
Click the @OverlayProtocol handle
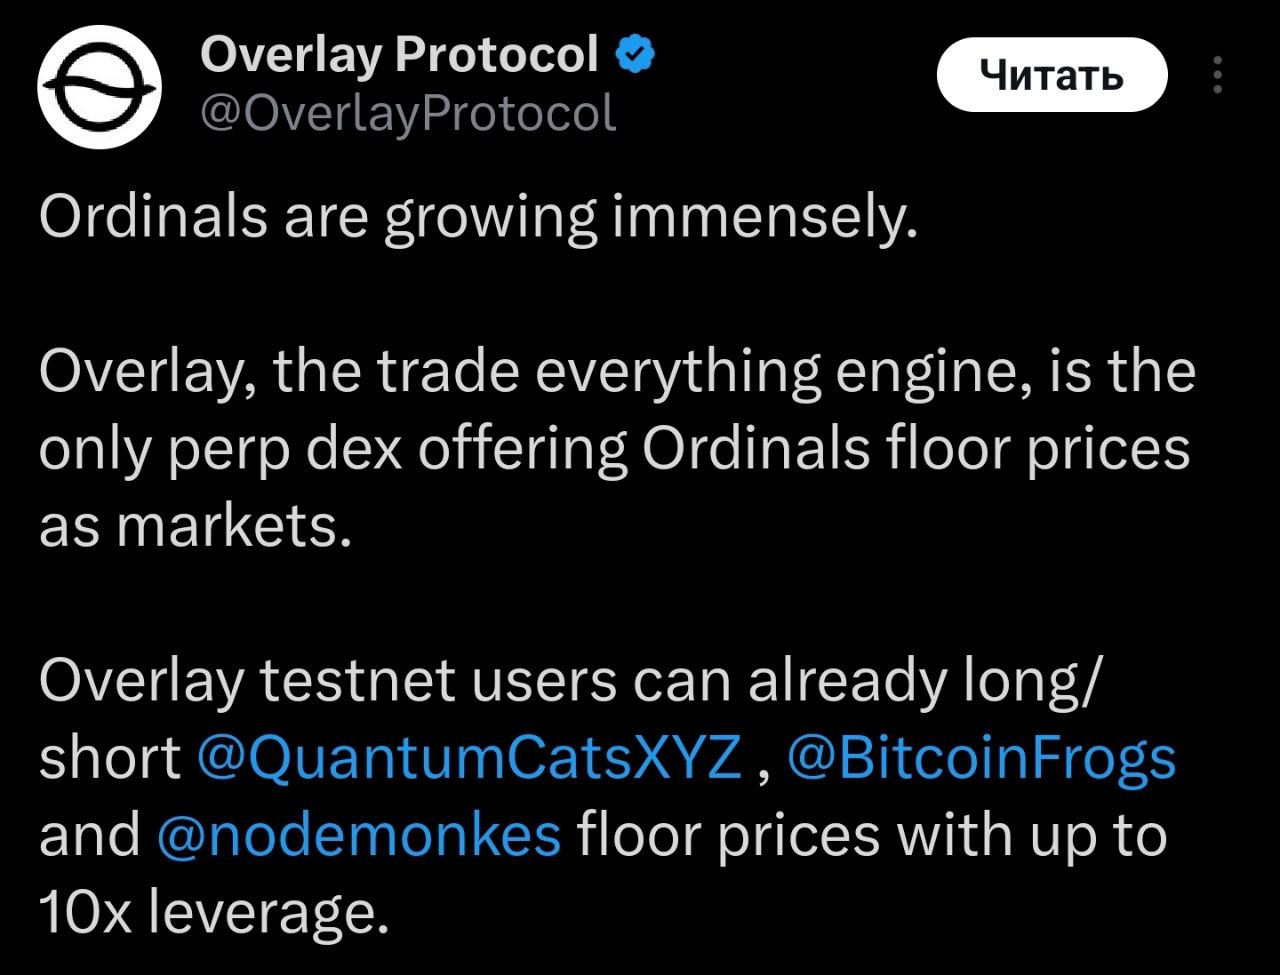click(408, 113)
